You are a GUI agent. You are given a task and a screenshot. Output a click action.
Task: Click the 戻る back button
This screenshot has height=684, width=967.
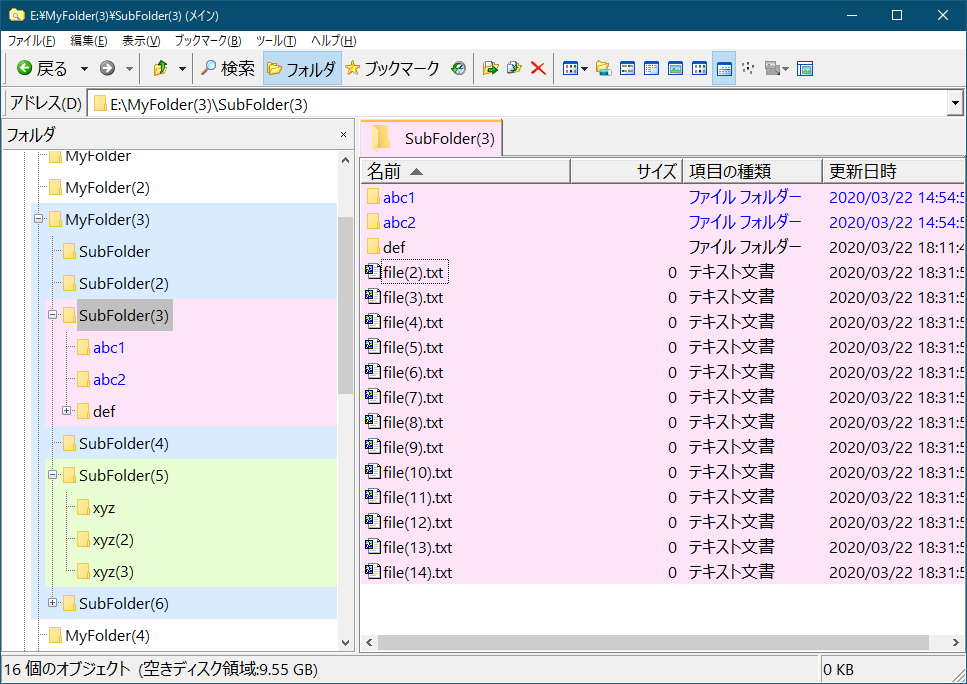(x=42, y=69)
